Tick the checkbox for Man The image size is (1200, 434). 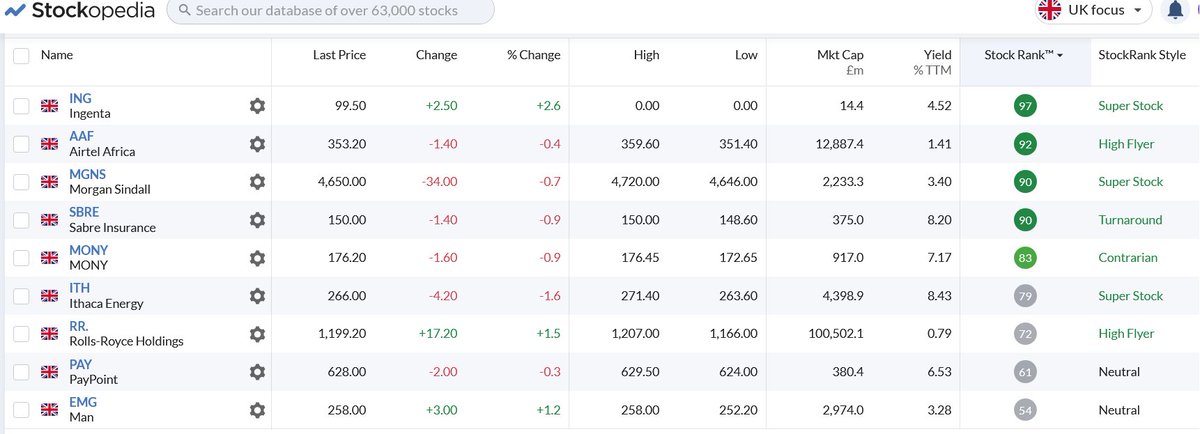coord(21,410)
